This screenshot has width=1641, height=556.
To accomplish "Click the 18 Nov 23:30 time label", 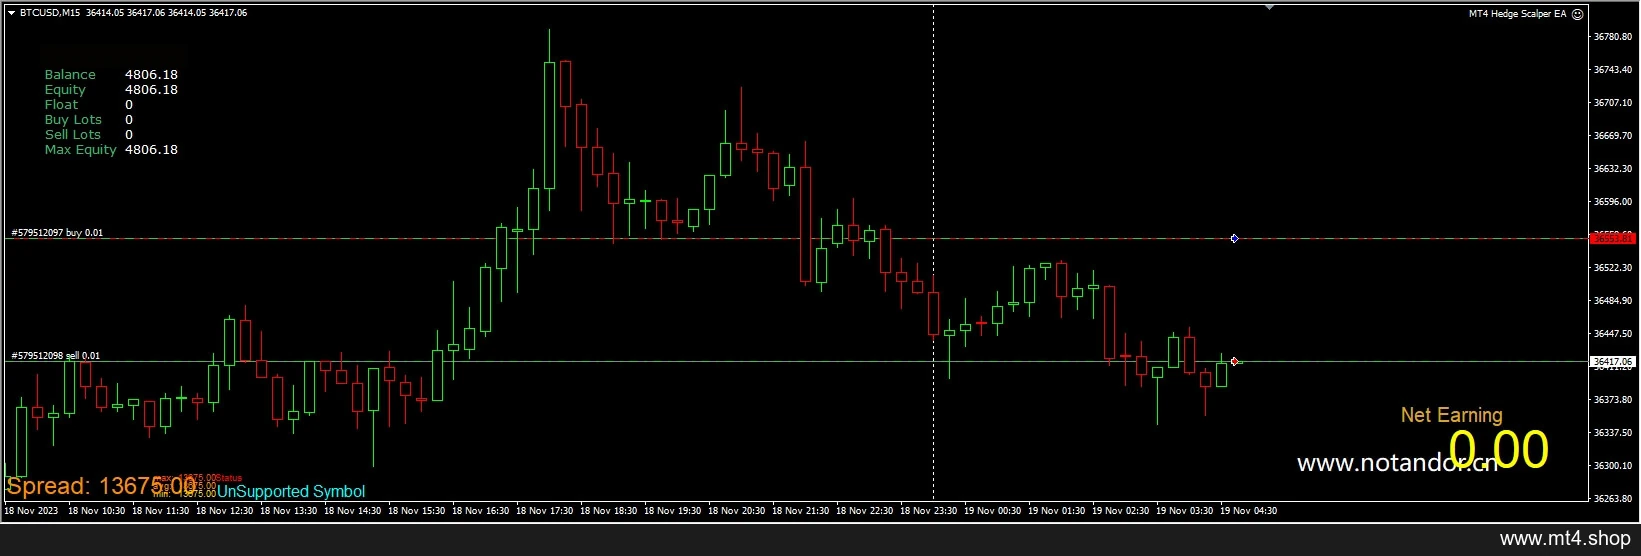I will pos(929,511).
